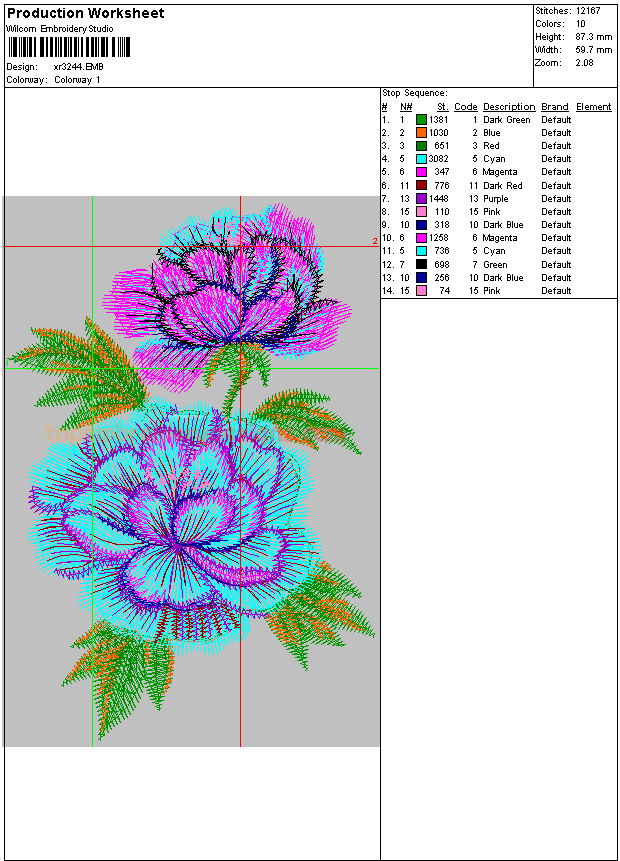
Task: Click the Colors value '10'
Action: tap(580, 24)
